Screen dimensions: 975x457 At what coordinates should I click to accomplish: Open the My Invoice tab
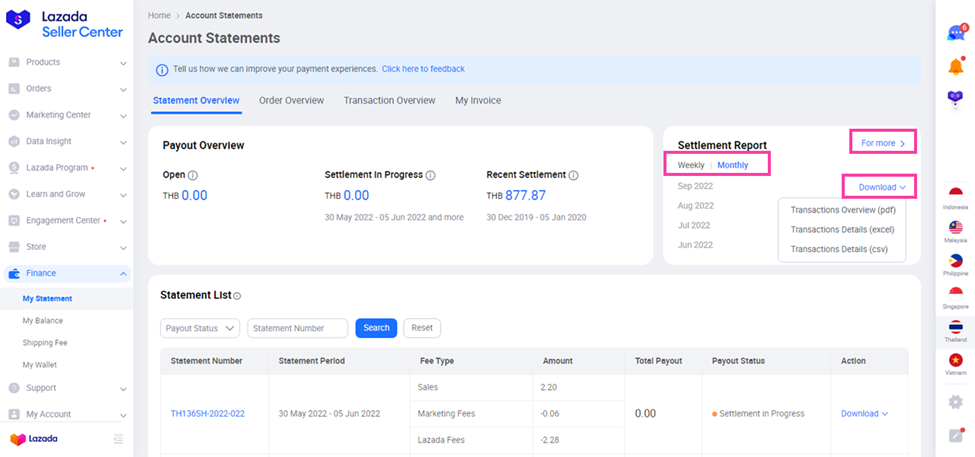478,100
